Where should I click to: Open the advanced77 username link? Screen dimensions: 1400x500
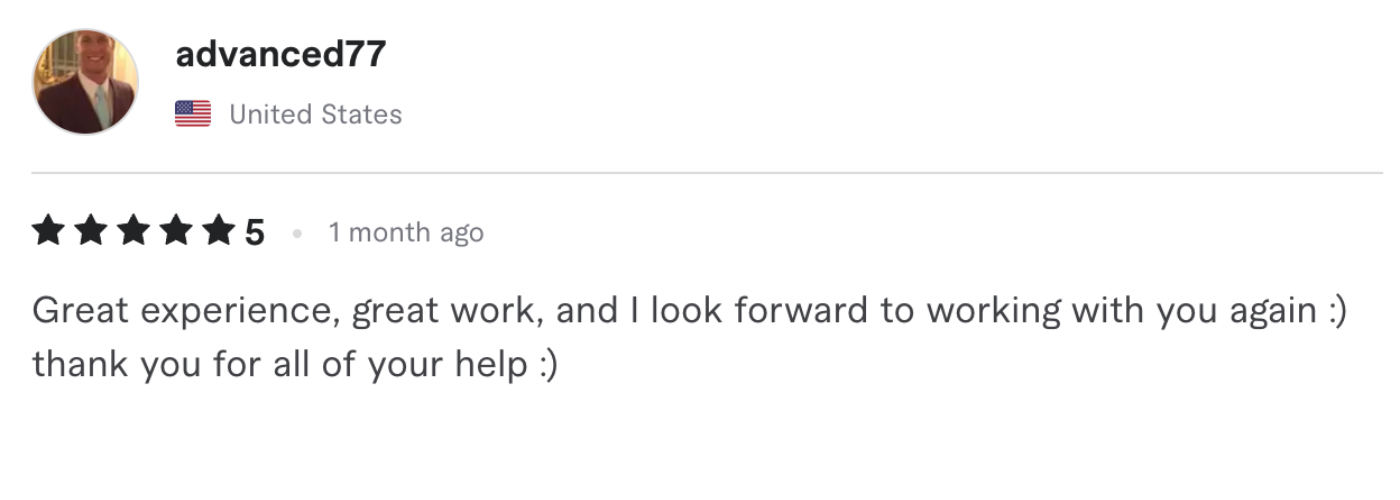(280, 55)
